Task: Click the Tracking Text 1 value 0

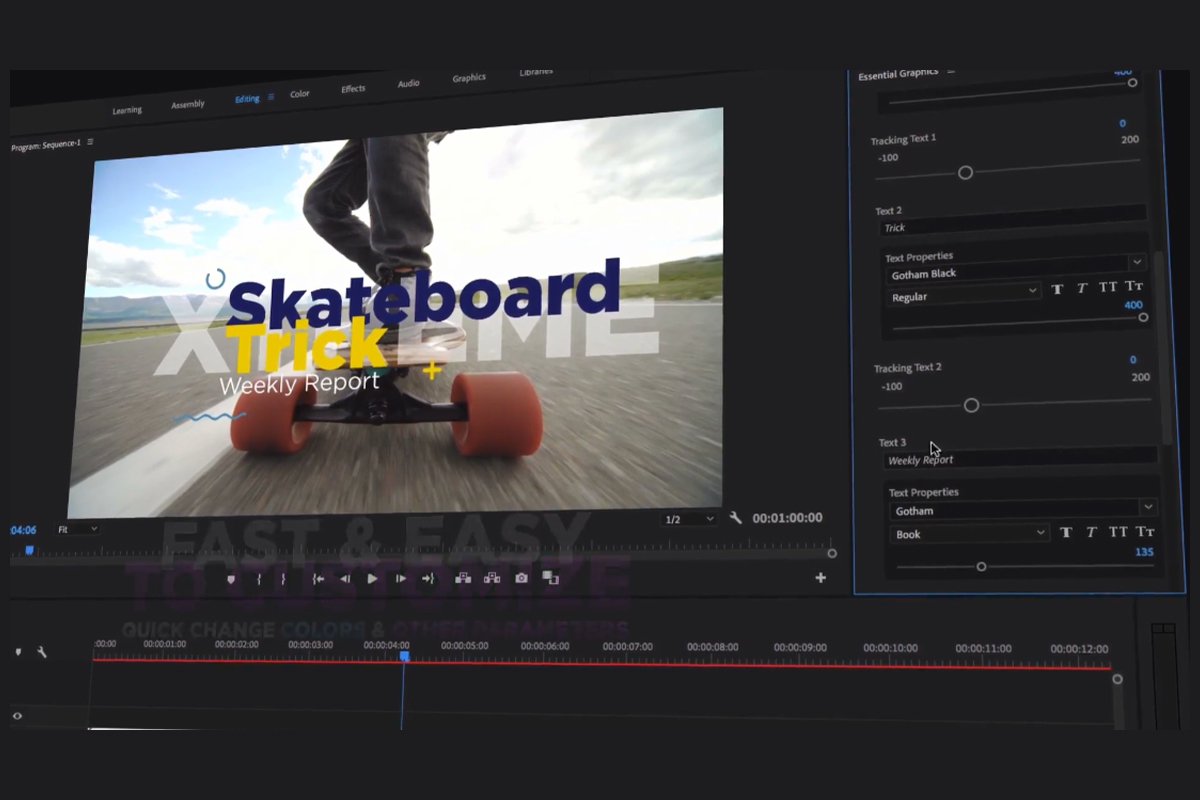Action: click(1122, 124)
